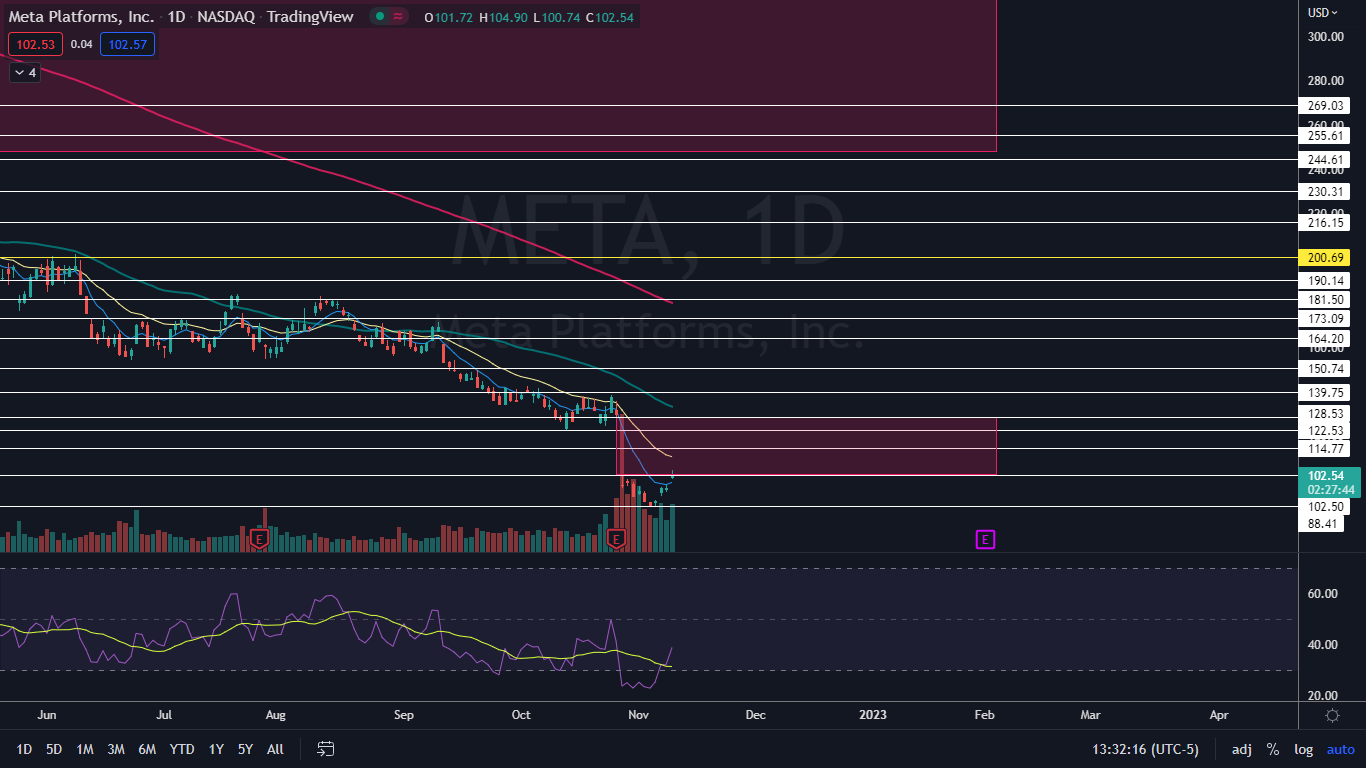Select the 6M time range
This screenshot has height=768, width=1366.
[147, 749]
